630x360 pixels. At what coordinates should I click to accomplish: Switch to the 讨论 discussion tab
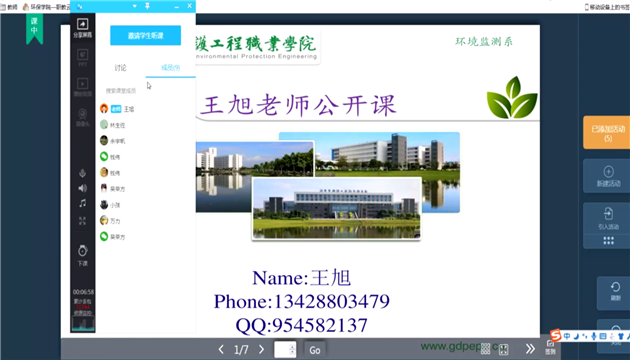[120, 68]
